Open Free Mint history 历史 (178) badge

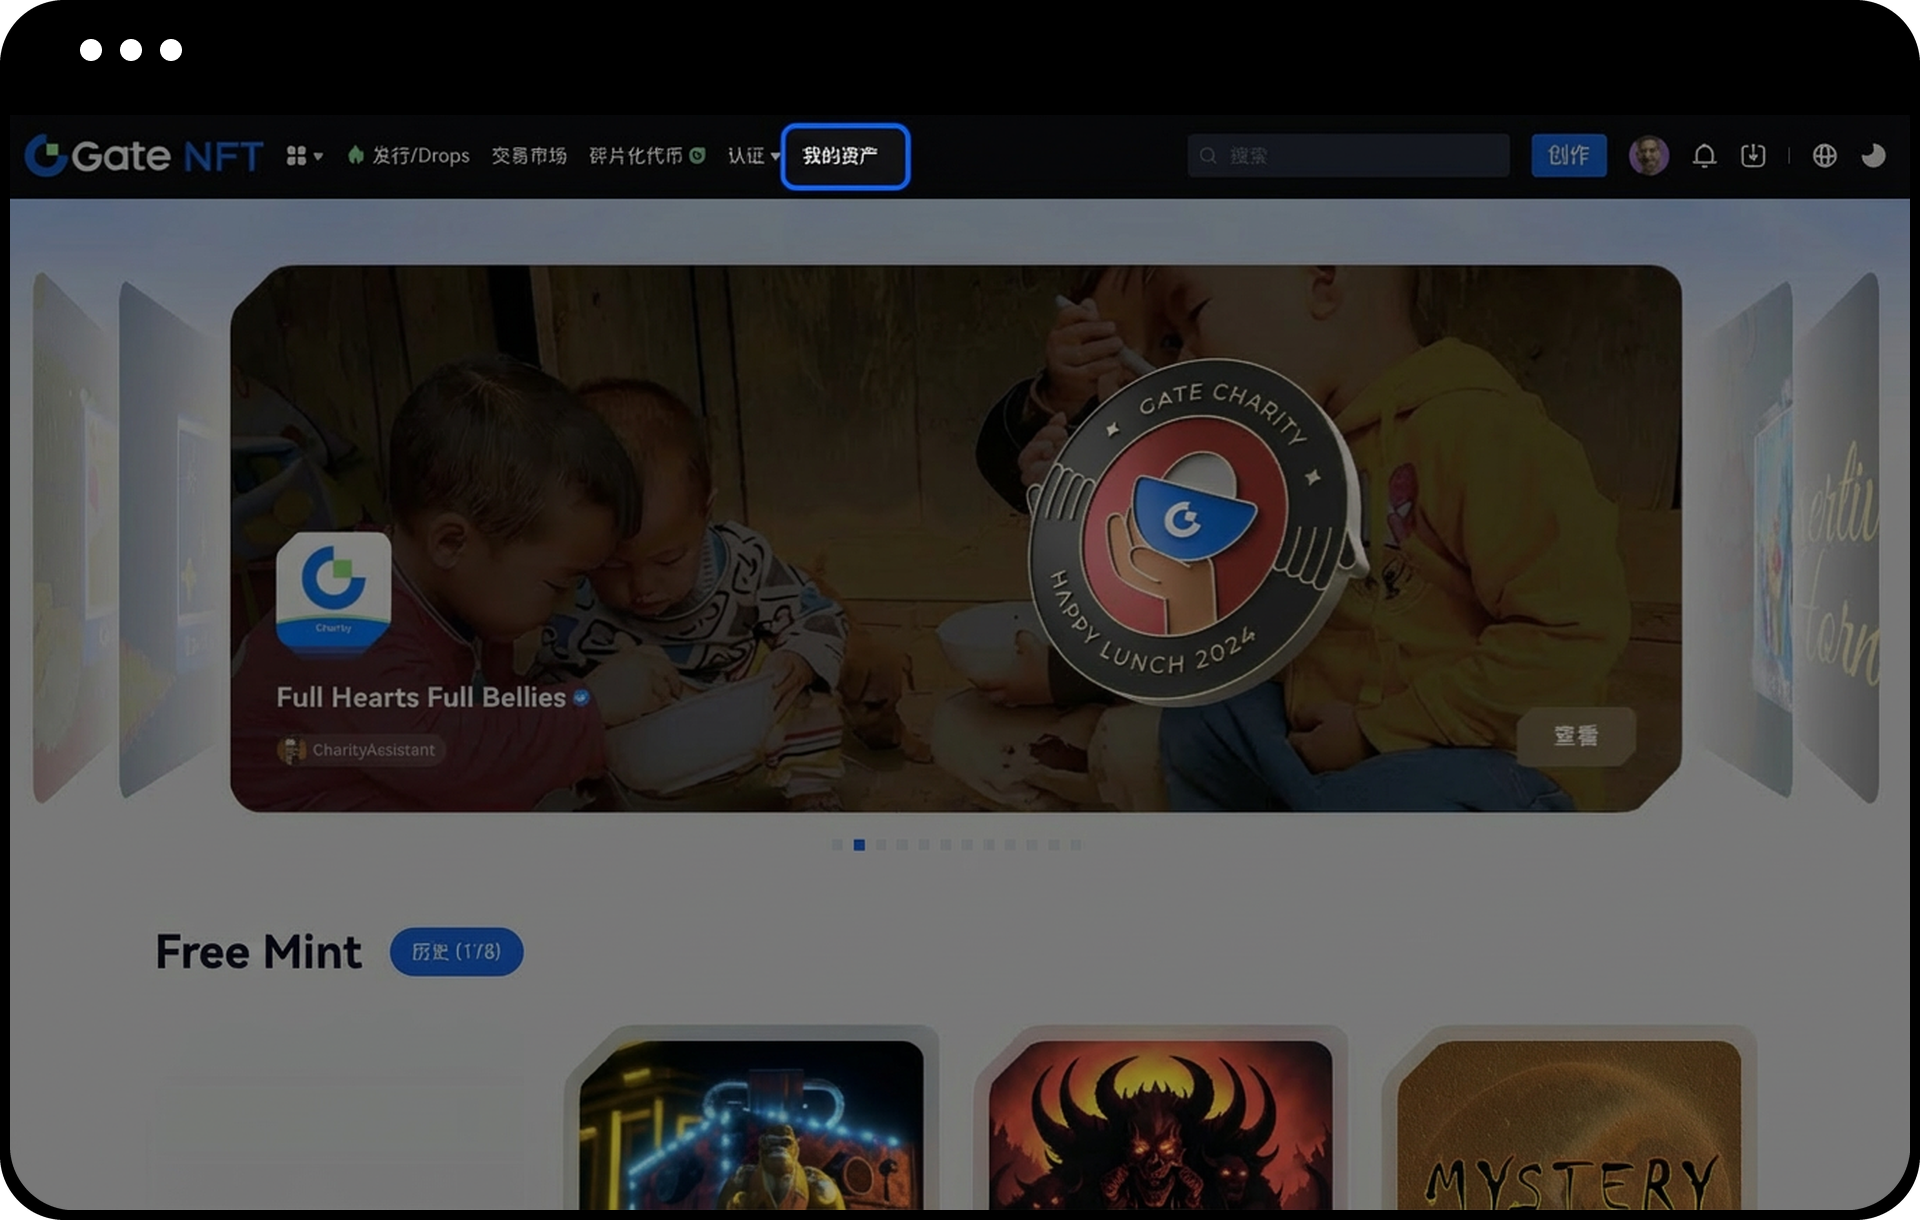(x=456, y=952)
